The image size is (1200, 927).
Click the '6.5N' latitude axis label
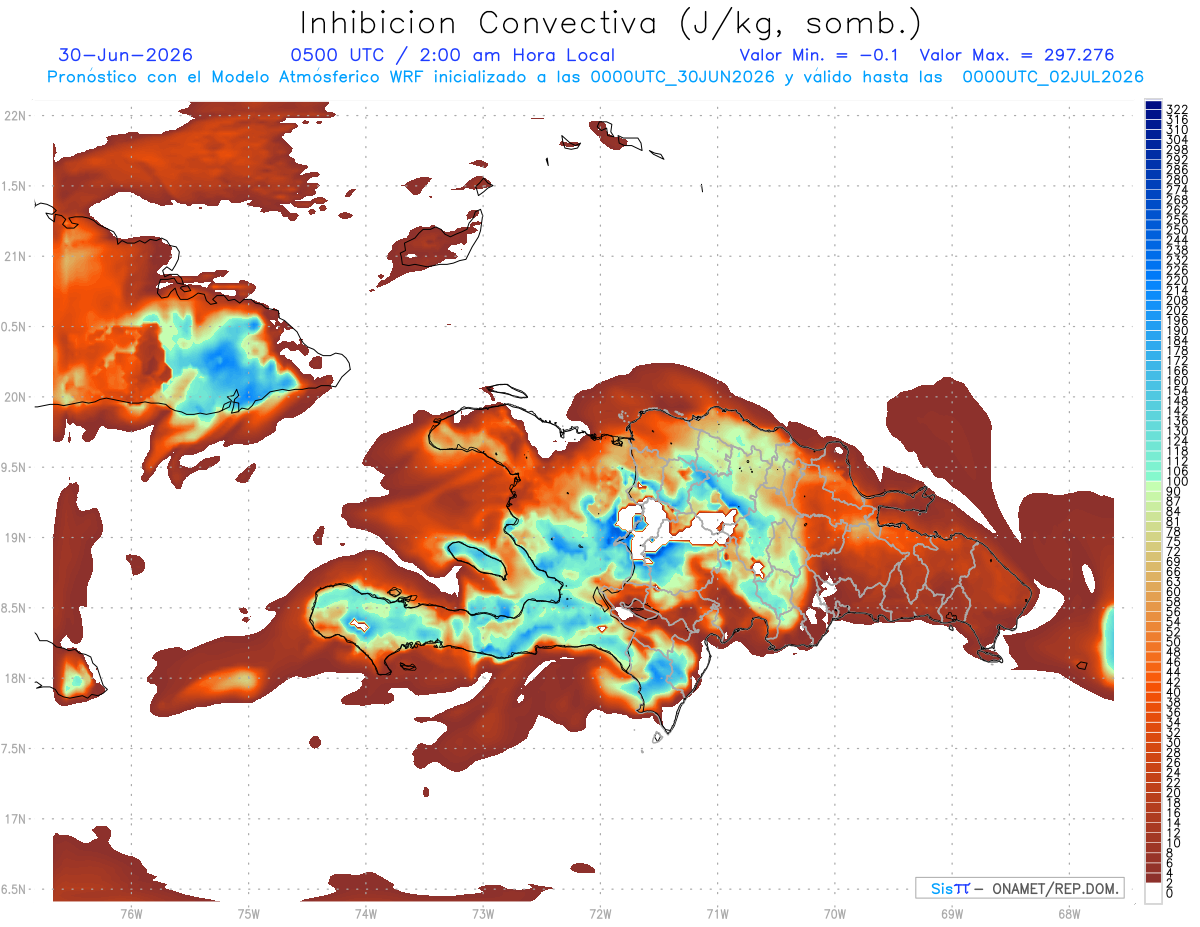(x=14, y=889)
